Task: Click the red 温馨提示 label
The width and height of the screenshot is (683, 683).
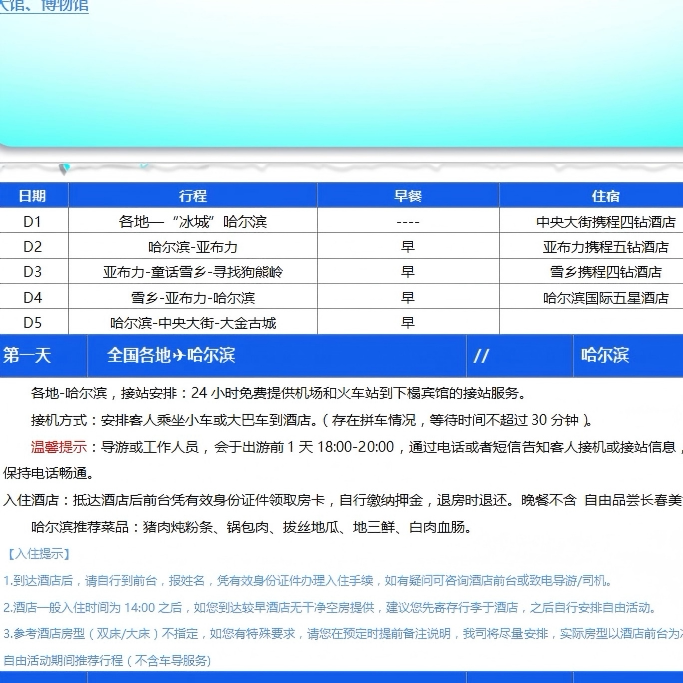Action: (60, 447)
